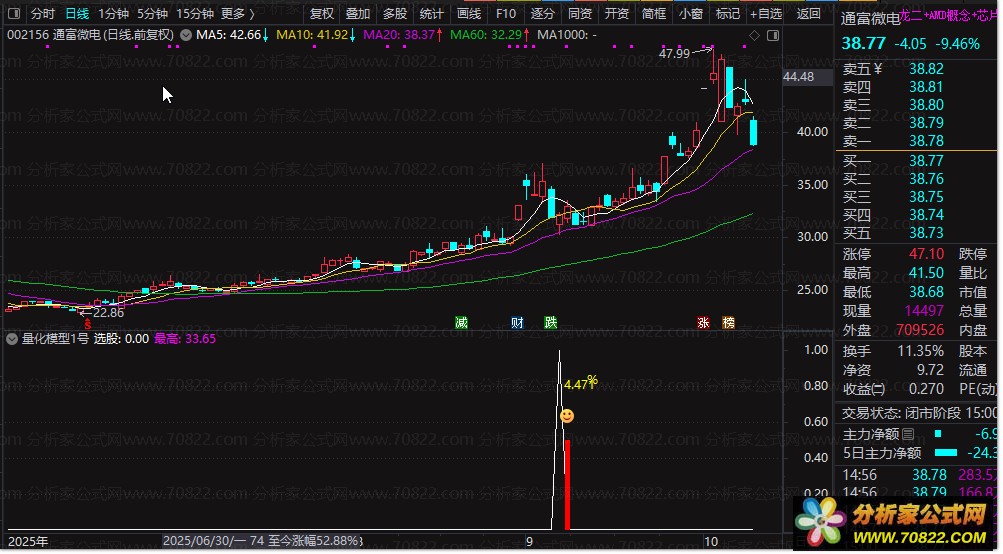Click the 返回 back button
The image size is (1003, 554).
click(x=809, y=13)
